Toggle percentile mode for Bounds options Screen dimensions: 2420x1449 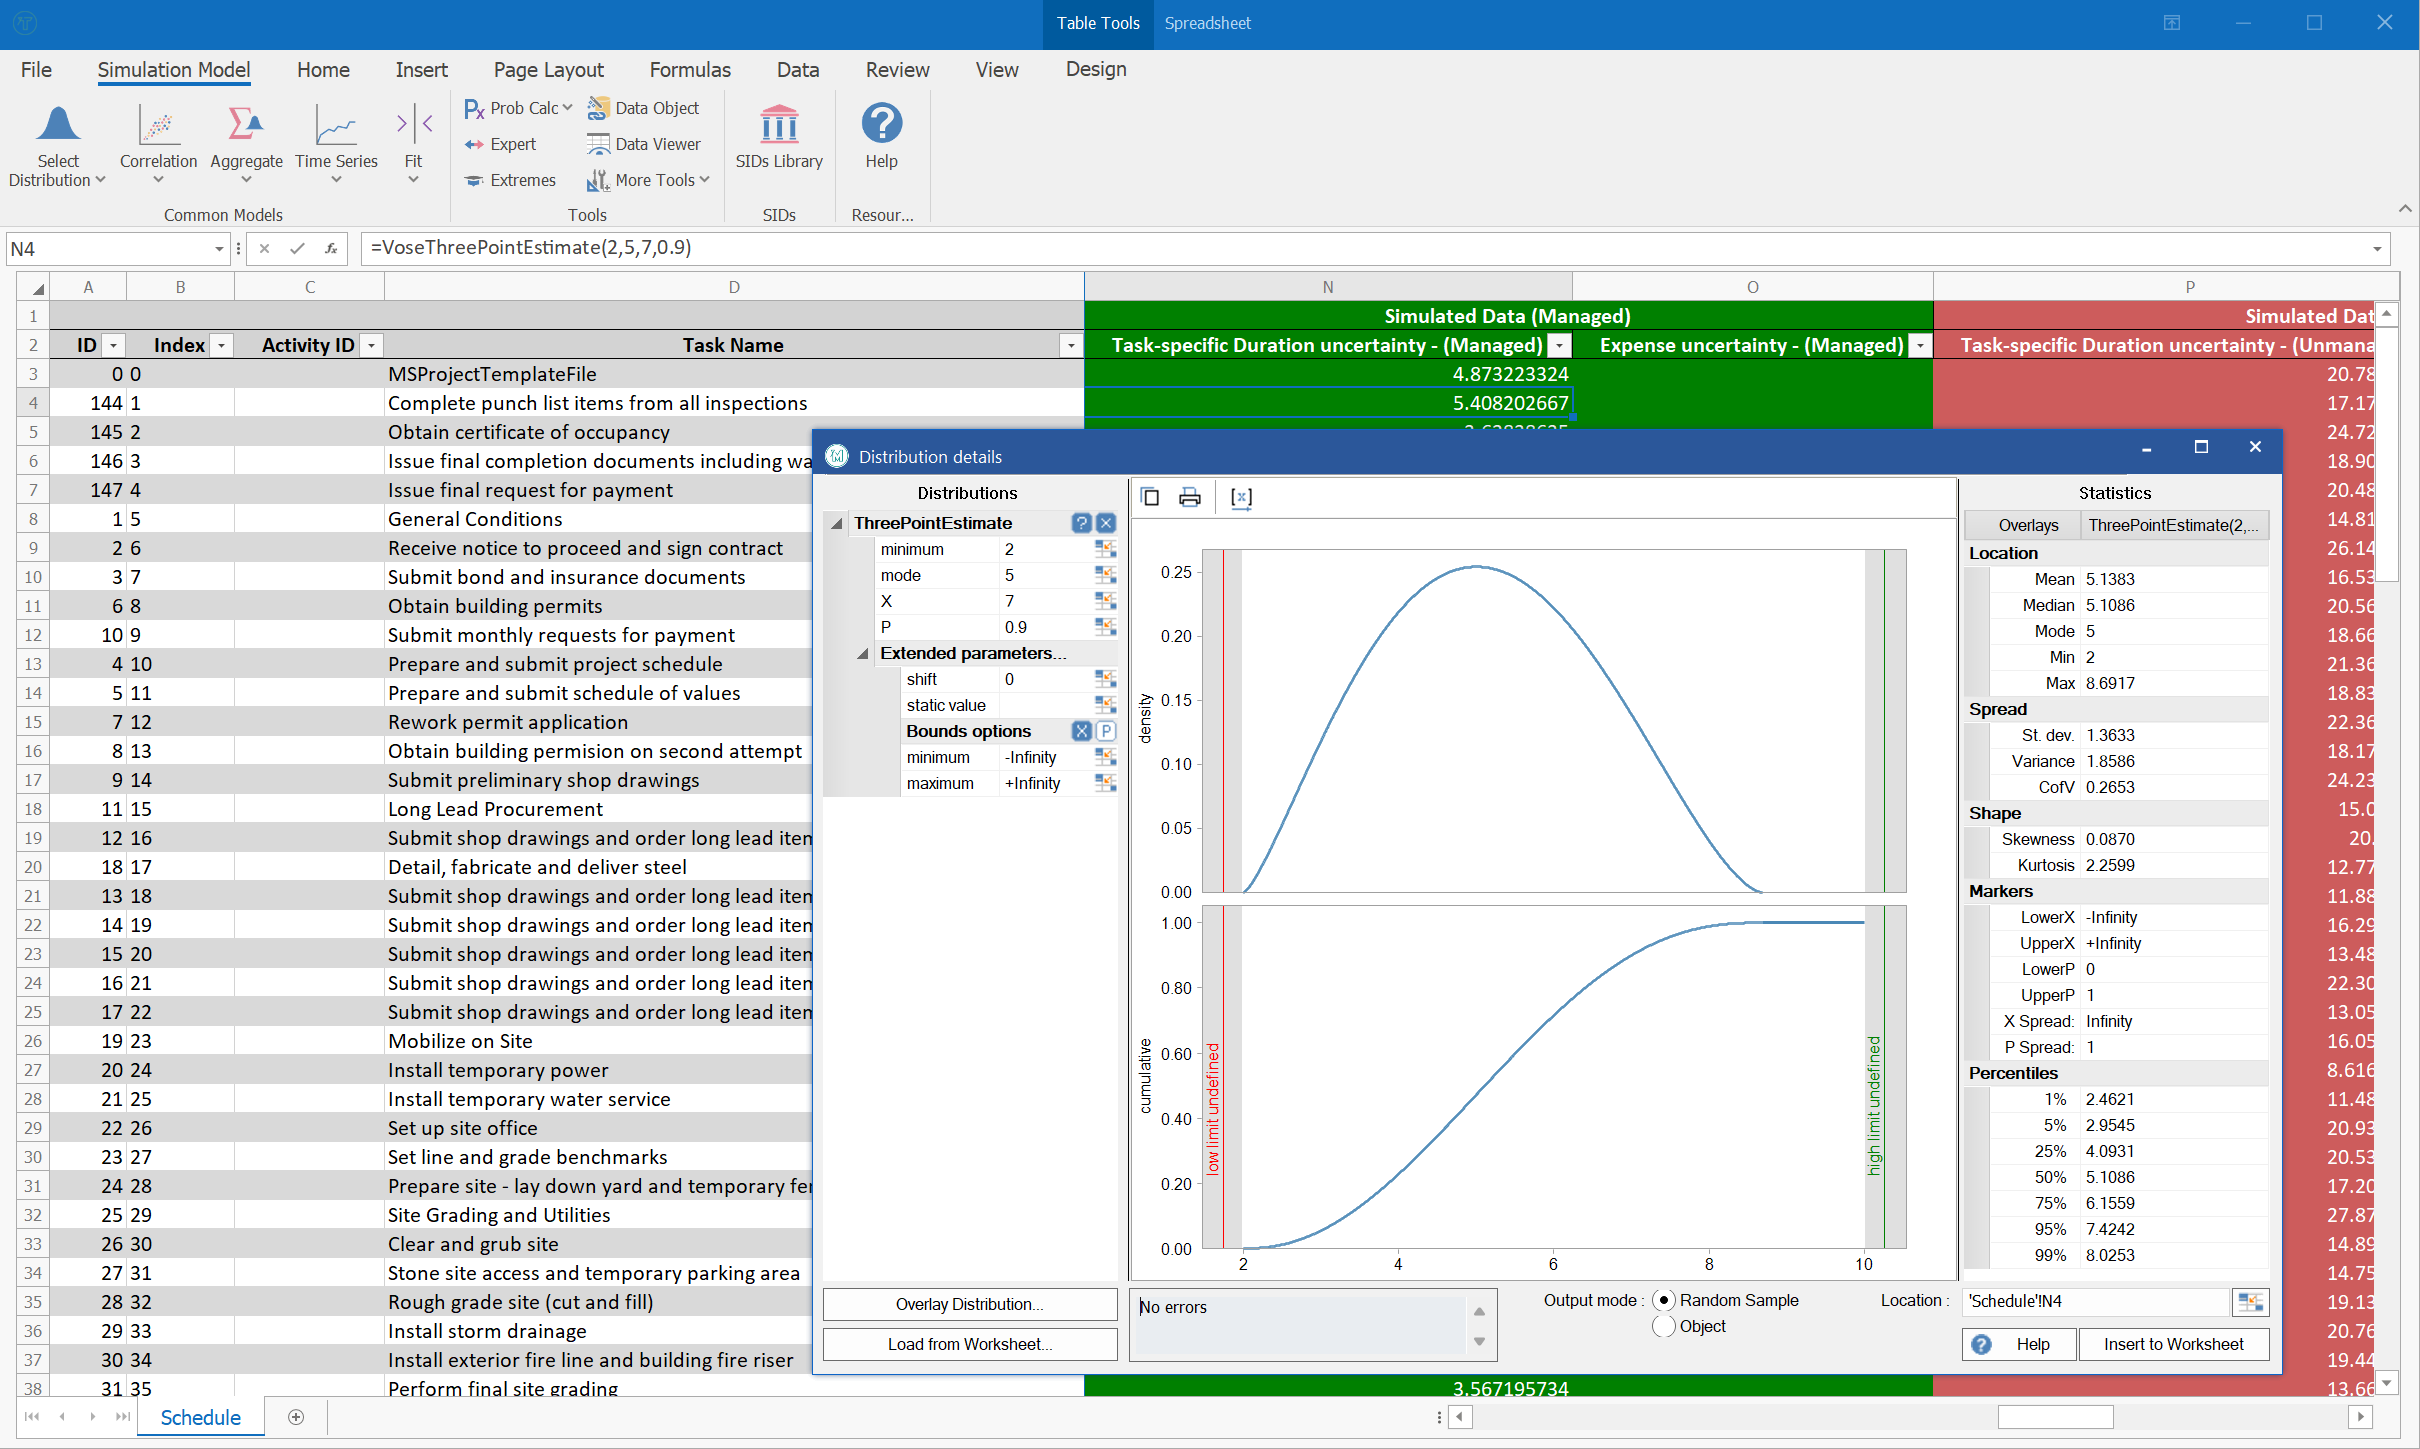click(x=1104, y=731)
